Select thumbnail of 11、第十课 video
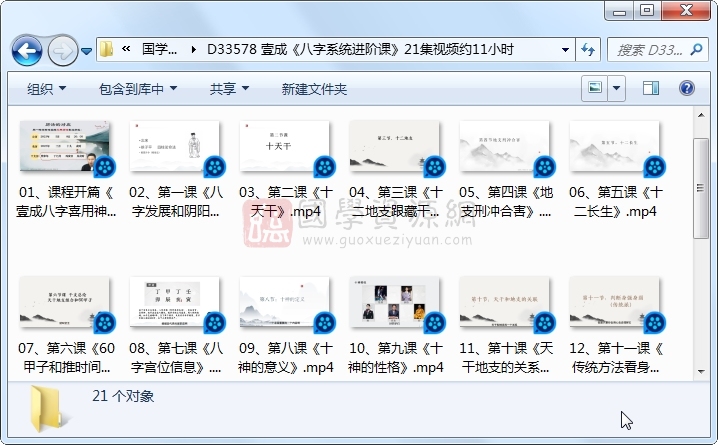 (504, 302)
